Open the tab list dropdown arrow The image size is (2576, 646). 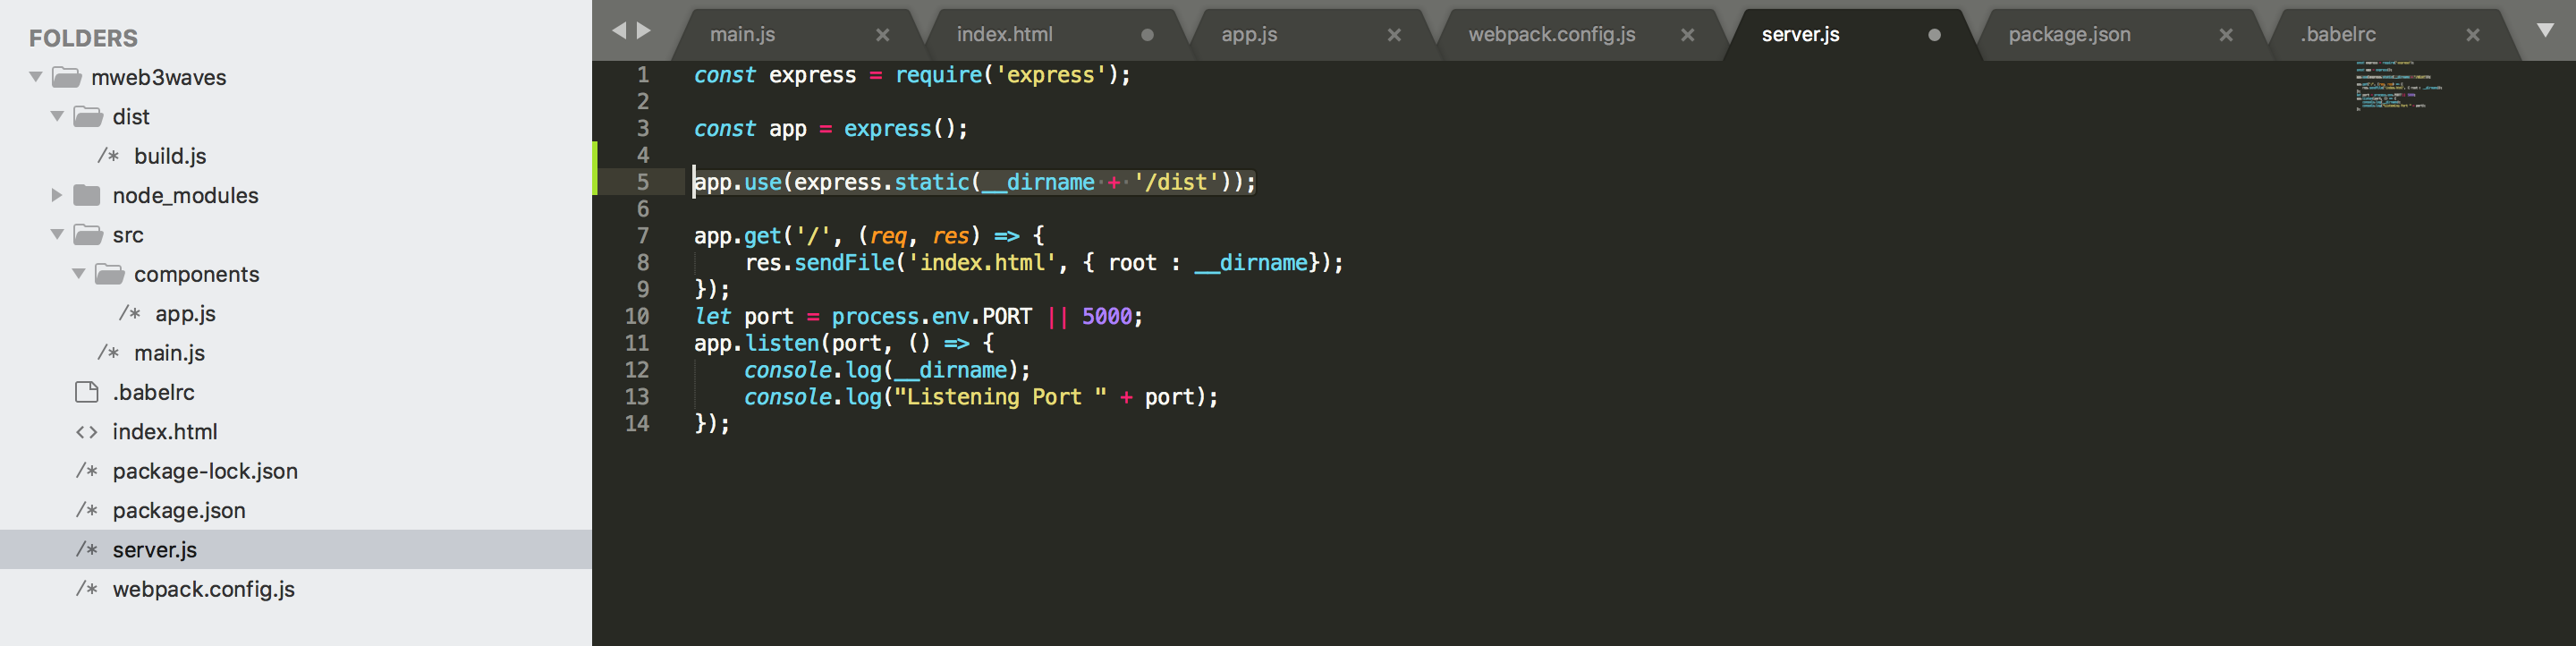point(2545,31)
